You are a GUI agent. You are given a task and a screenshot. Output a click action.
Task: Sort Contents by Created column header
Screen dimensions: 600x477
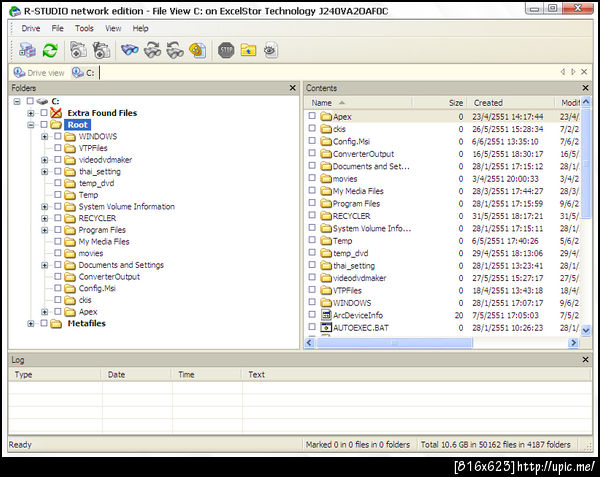coord(511,103)
